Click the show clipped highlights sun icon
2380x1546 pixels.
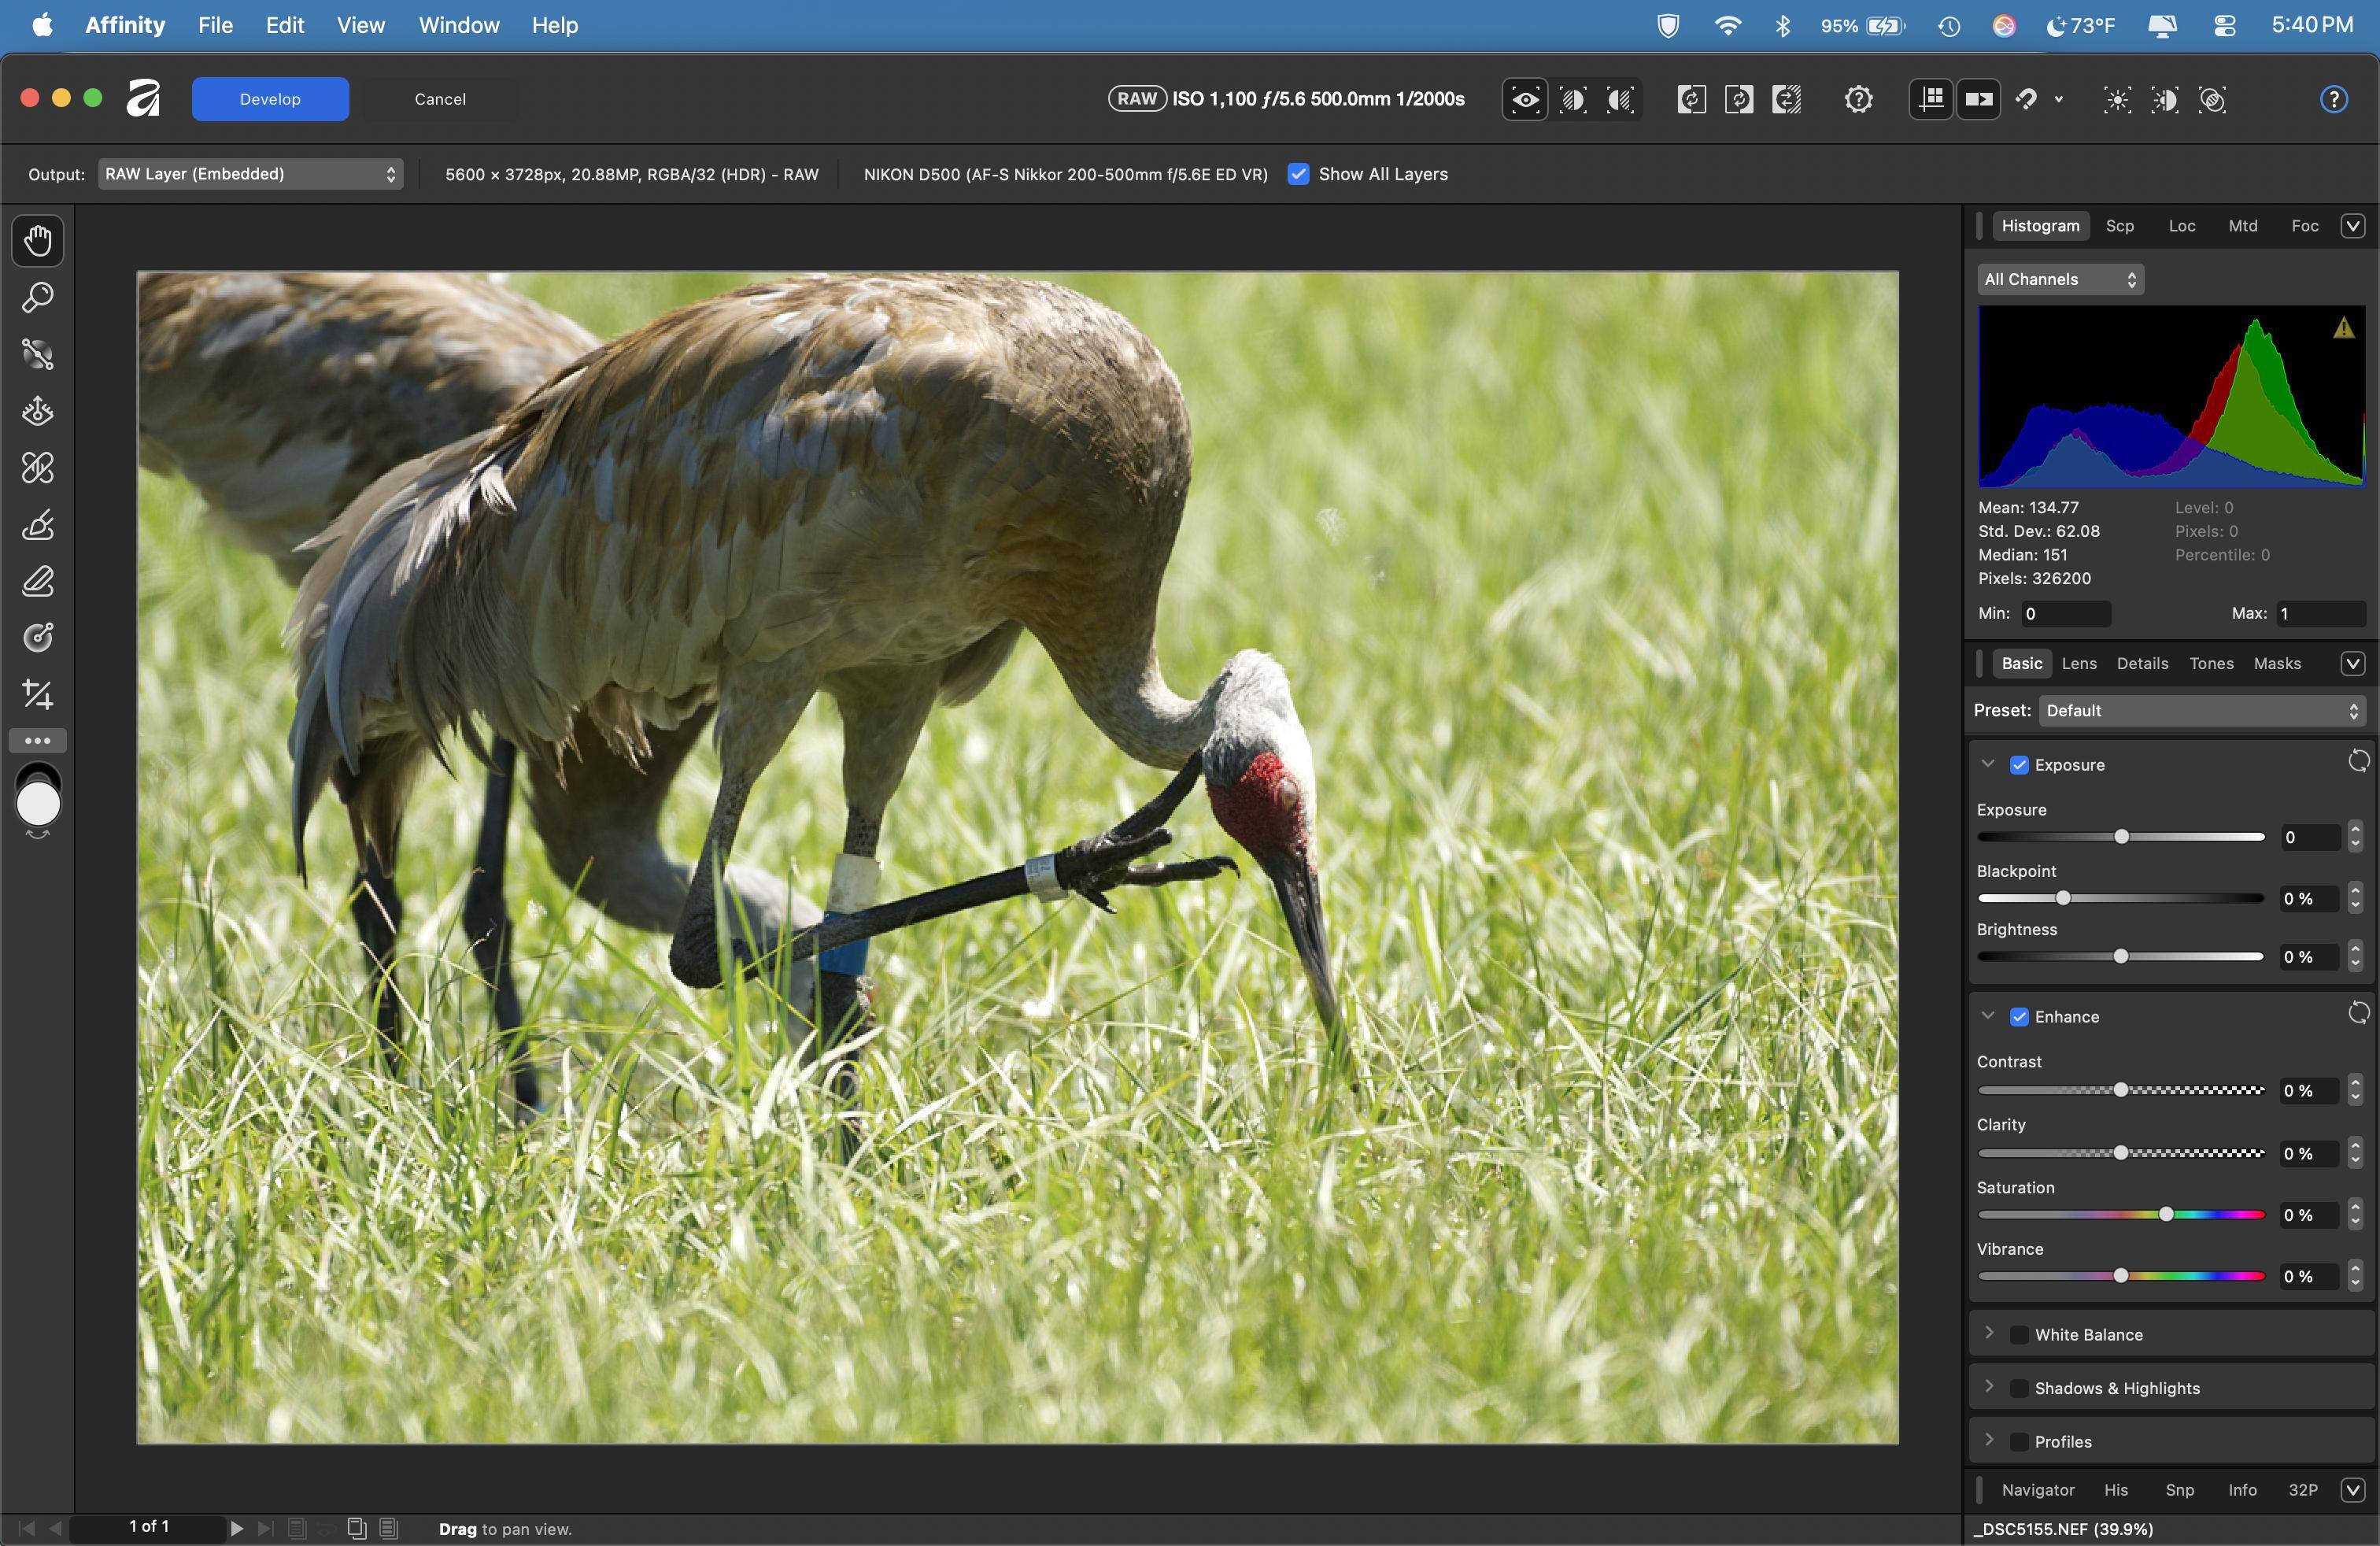click(2116, 99)
